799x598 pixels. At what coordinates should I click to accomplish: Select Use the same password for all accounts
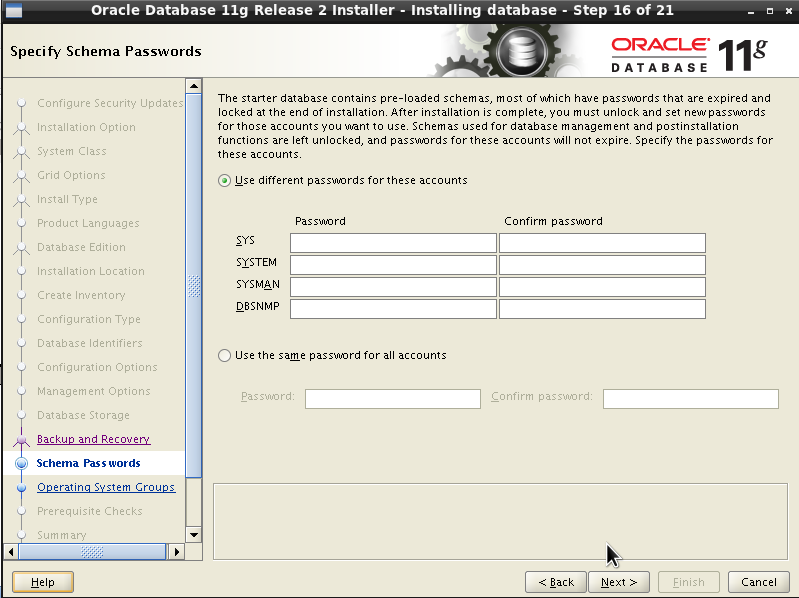tap(224, 356)
